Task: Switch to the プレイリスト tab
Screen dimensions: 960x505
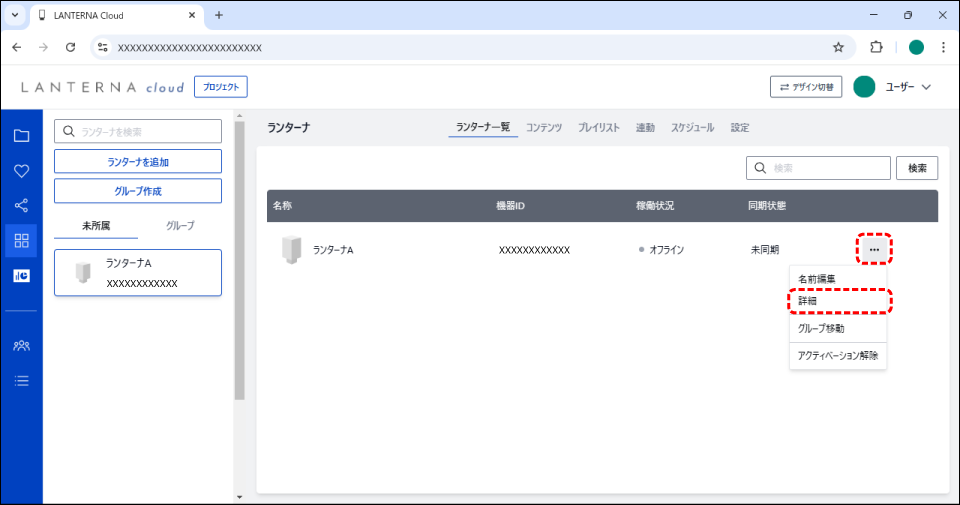Action: tap(598, 128)
